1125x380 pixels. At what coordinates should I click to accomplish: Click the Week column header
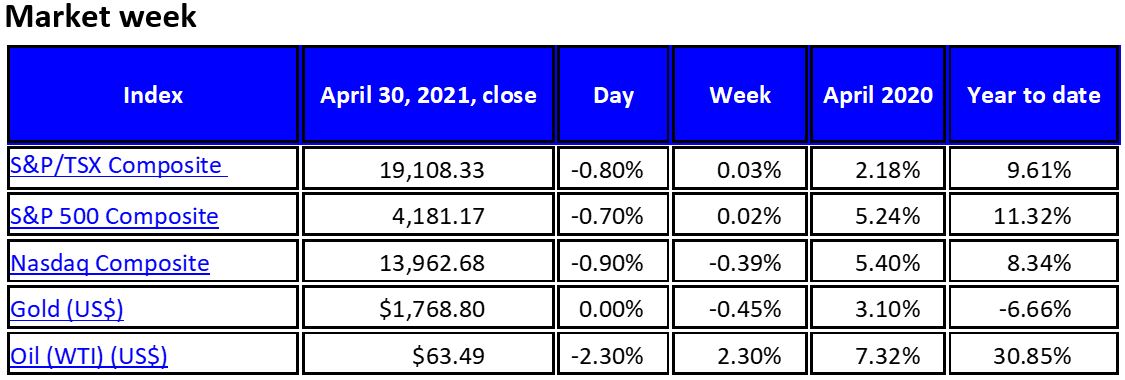point(740,95)
